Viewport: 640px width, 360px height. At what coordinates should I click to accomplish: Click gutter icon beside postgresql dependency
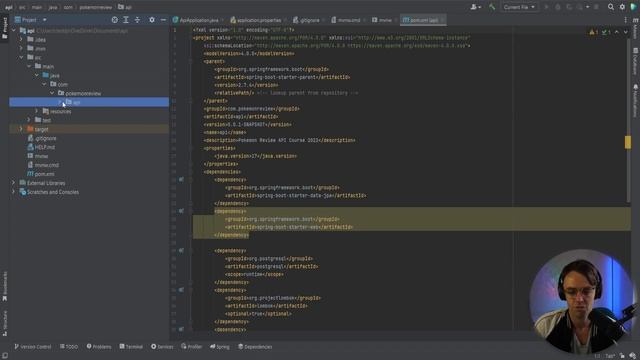(x=181, y=251)
